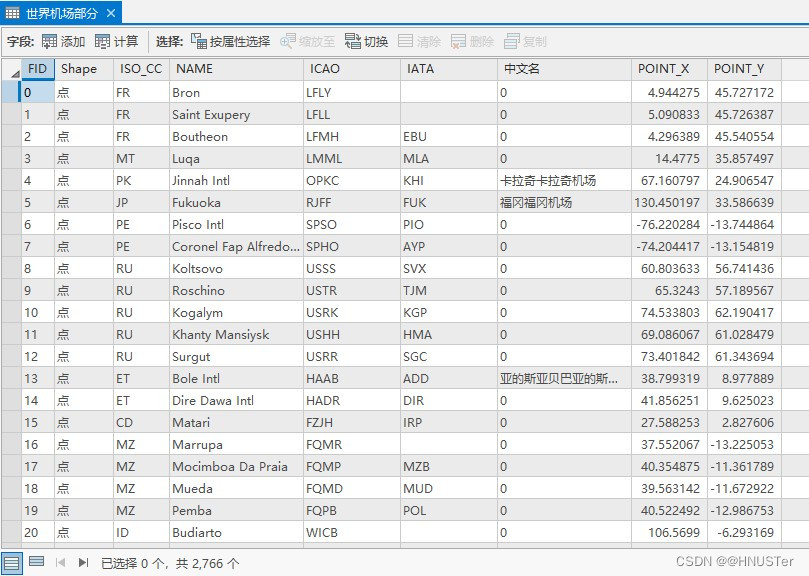Click NAME cell 'Jinnah Intl'
The width and height of the screenshot is (809, 576).
(236, 180)
